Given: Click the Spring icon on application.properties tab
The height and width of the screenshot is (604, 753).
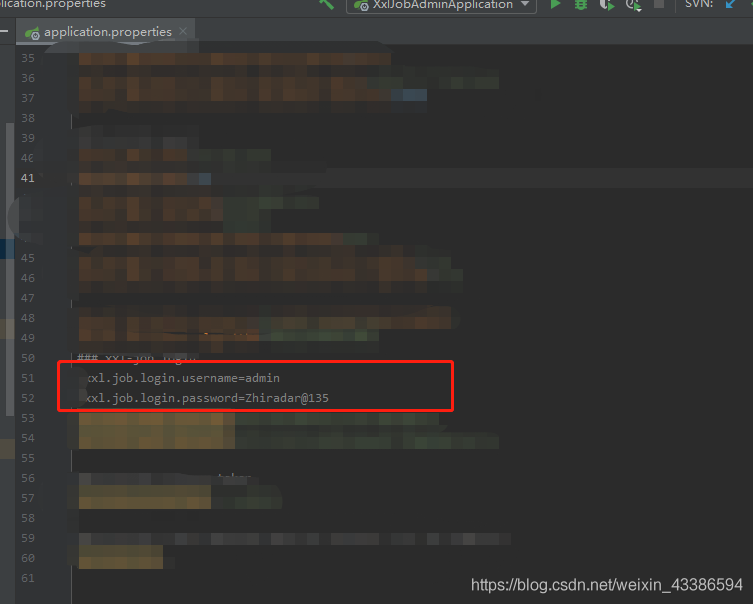Looking at the screenshot, I should pyautogui.click(x=35, y=33).
